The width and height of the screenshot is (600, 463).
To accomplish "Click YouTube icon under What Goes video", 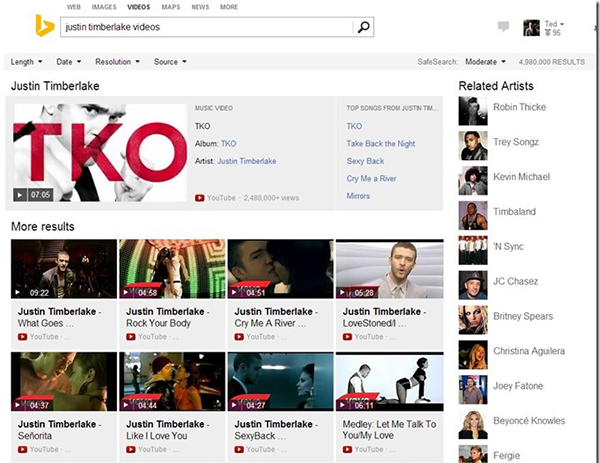I will tap(22, 337).
